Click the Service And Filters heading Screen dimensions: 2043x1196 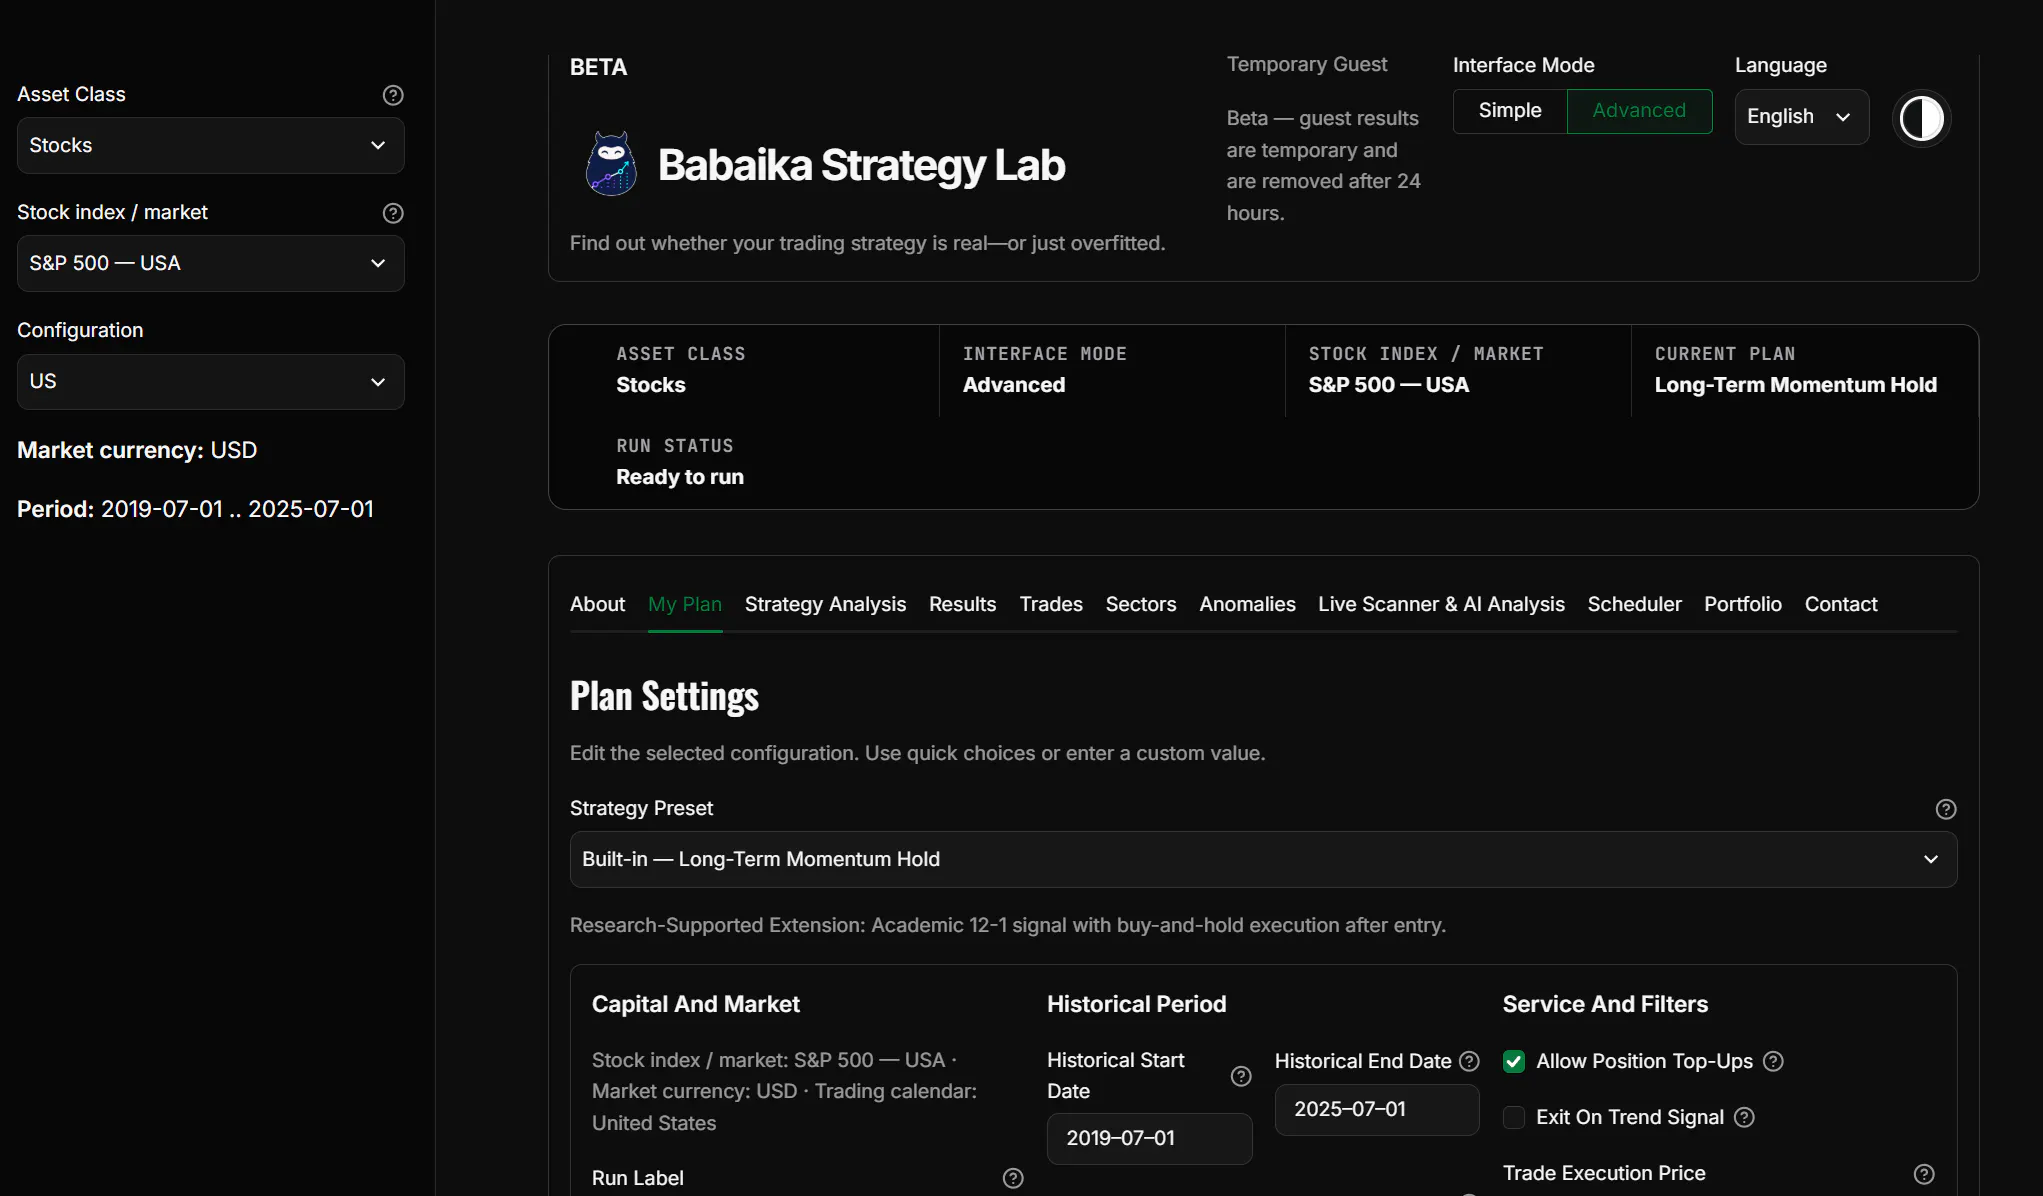[1605, 1004]
